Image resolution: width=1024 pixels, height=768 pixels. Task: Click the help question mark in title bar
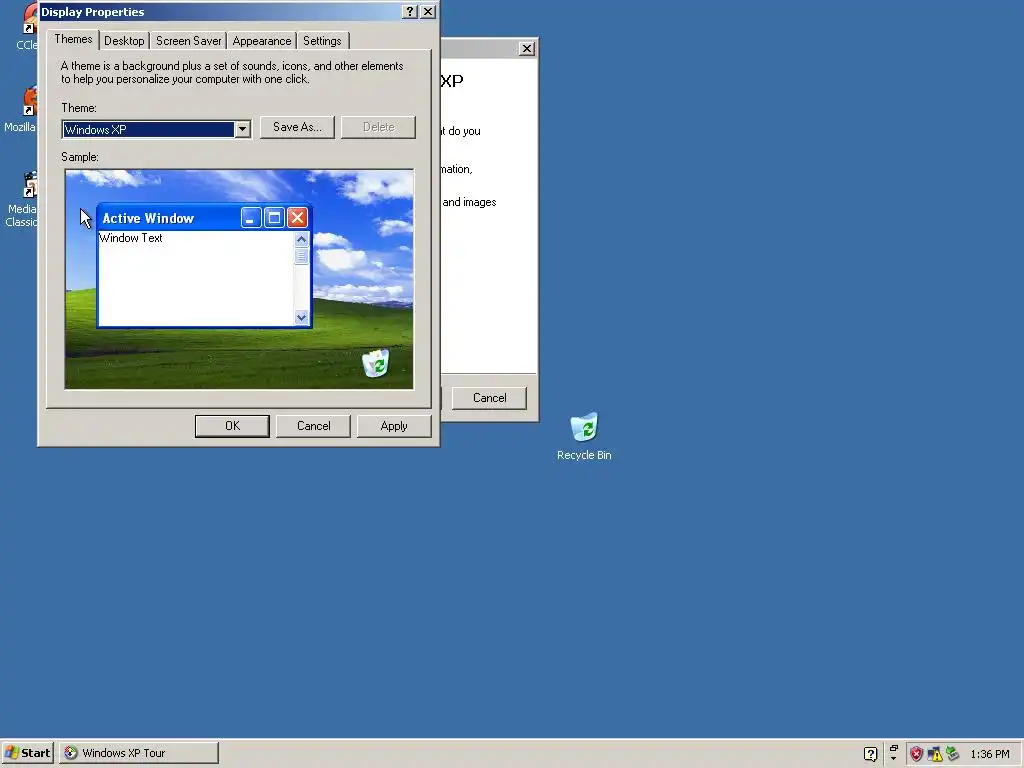pyautogui.click(x=409, y=12)
